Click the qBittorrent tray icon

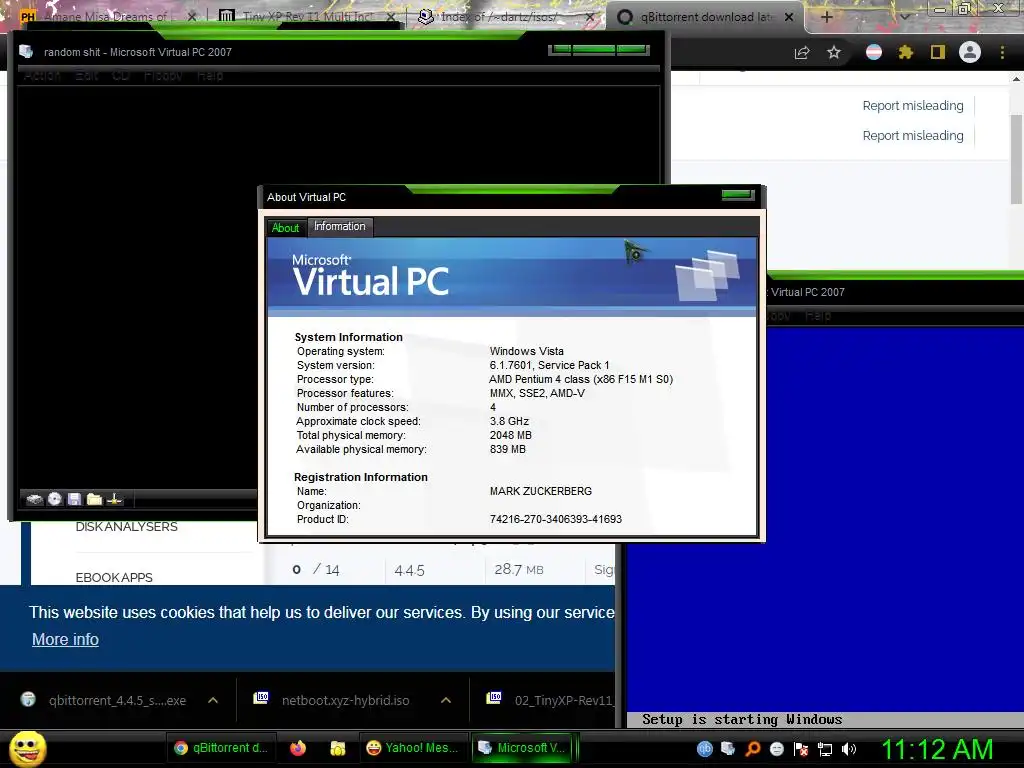tap(705, 749)
